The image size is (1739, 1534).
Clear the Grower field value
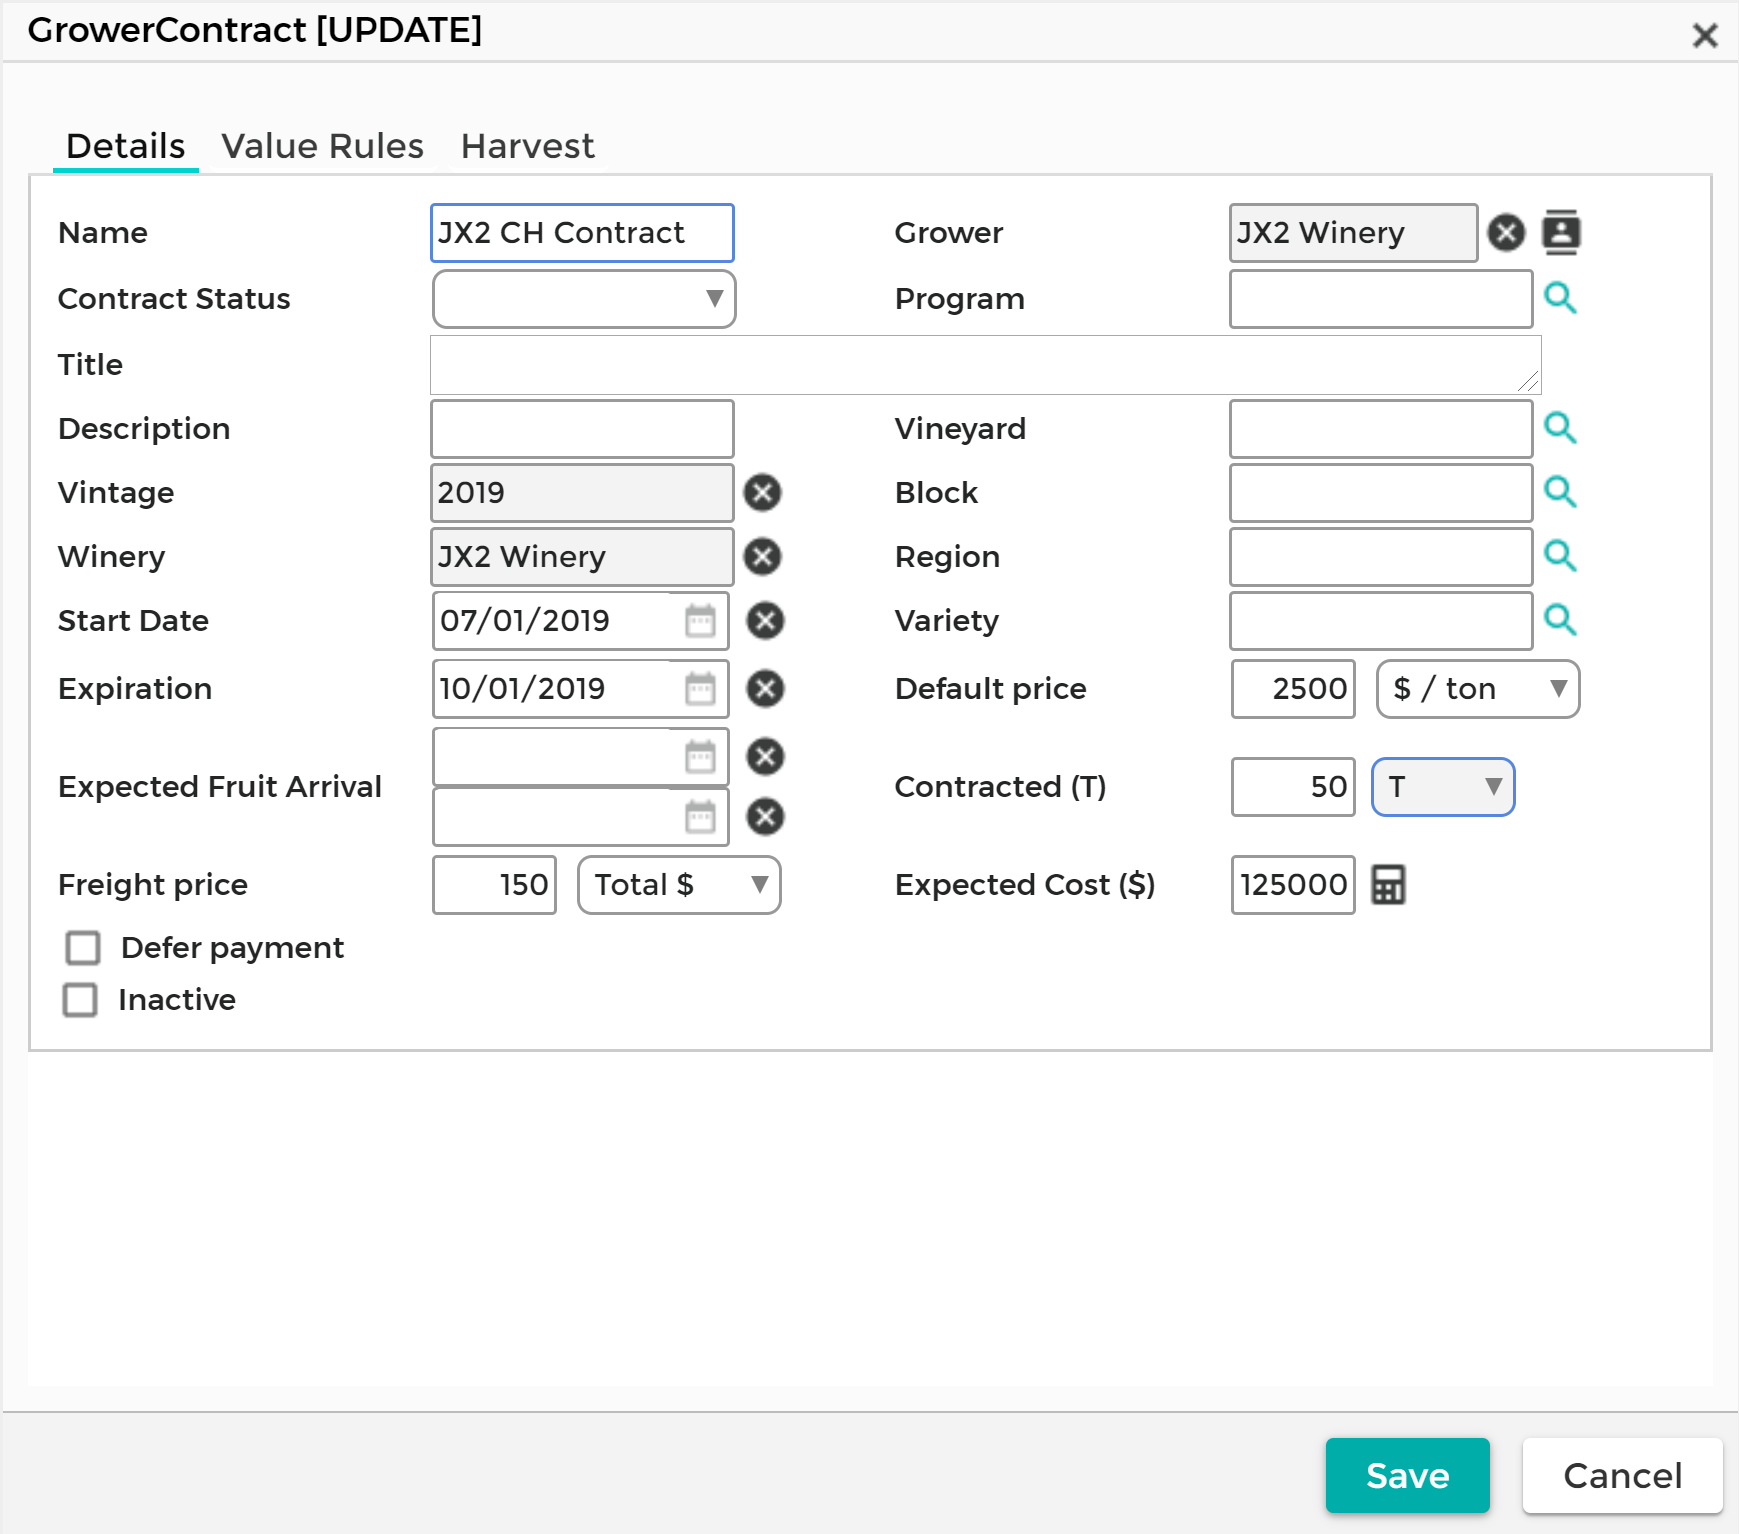pos(1506,233)
